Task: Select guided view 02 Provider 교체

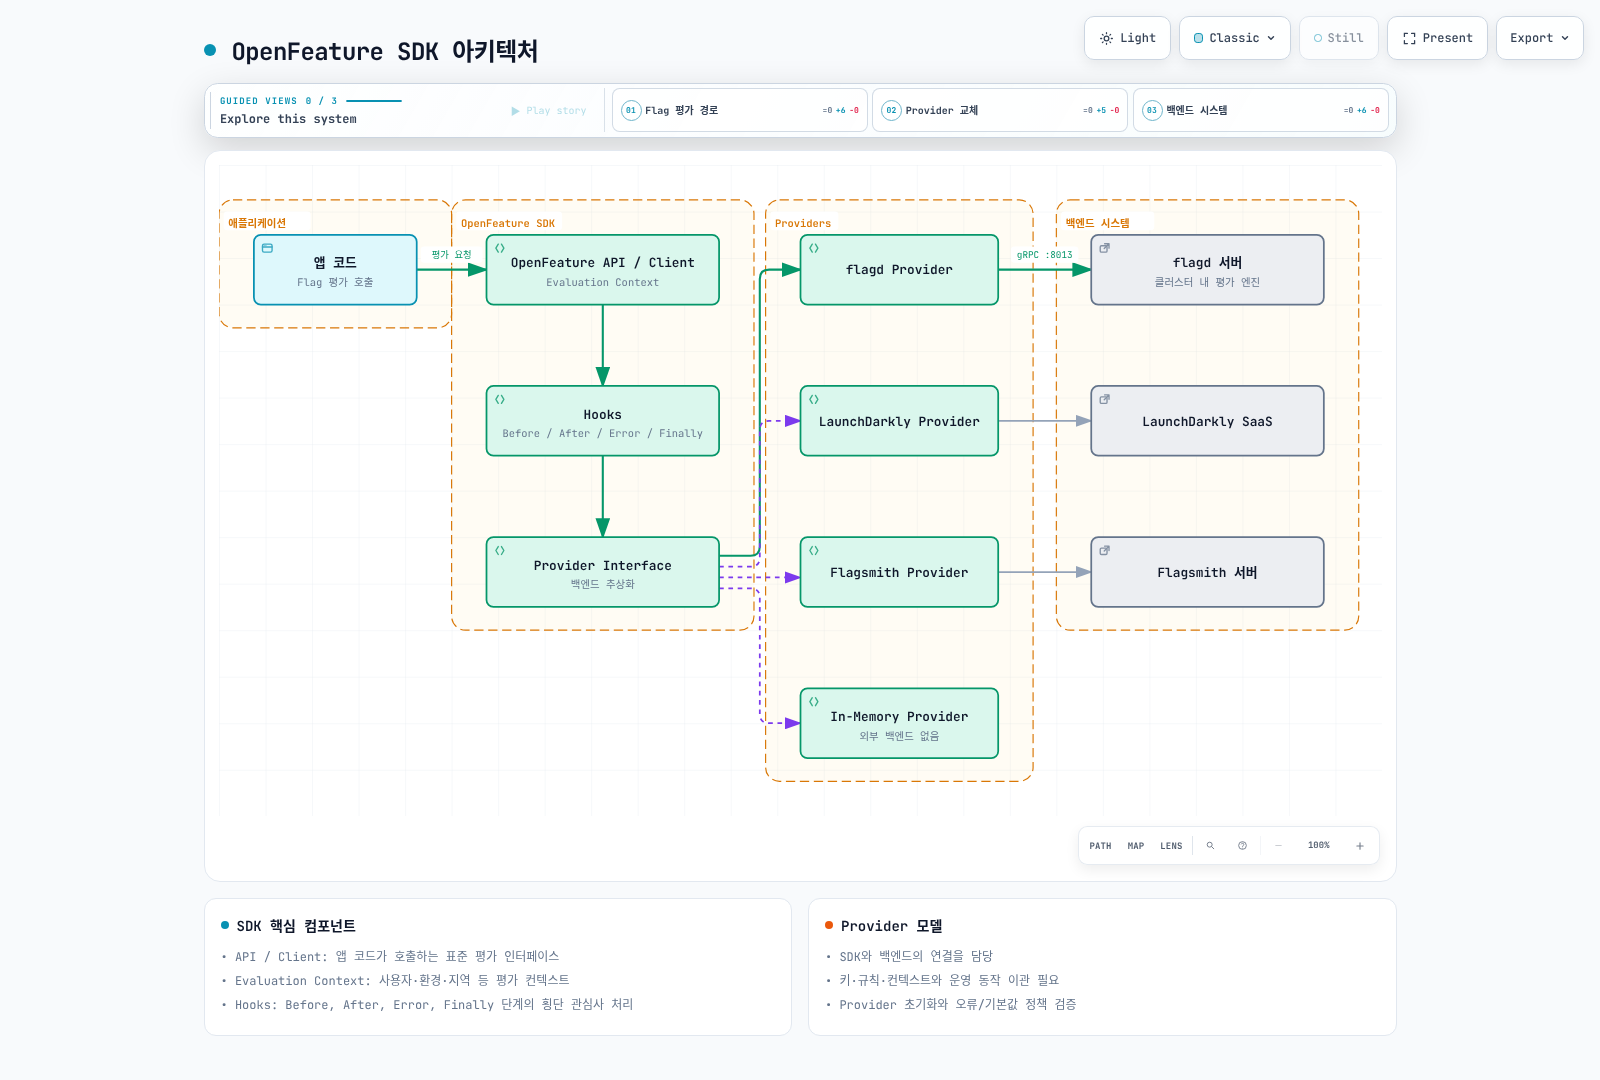Action: coord(1000,110)
